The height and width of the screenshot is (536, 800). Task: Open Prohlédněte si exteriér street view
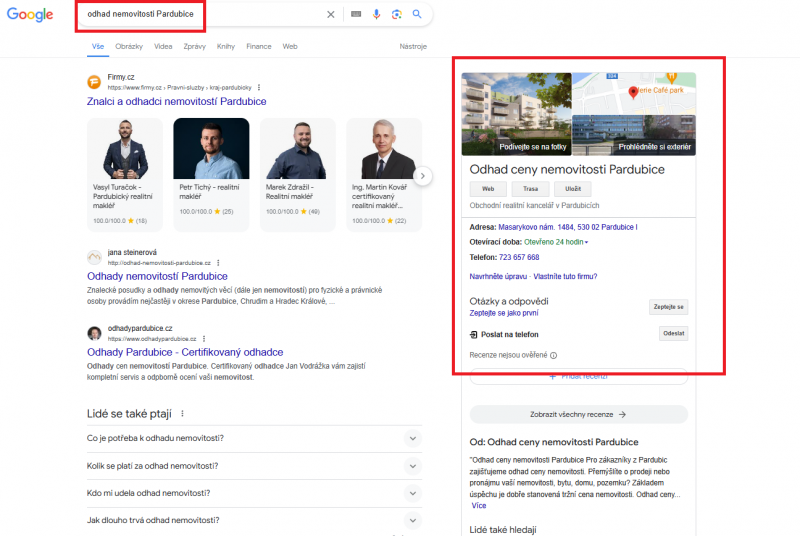point(634,135)
